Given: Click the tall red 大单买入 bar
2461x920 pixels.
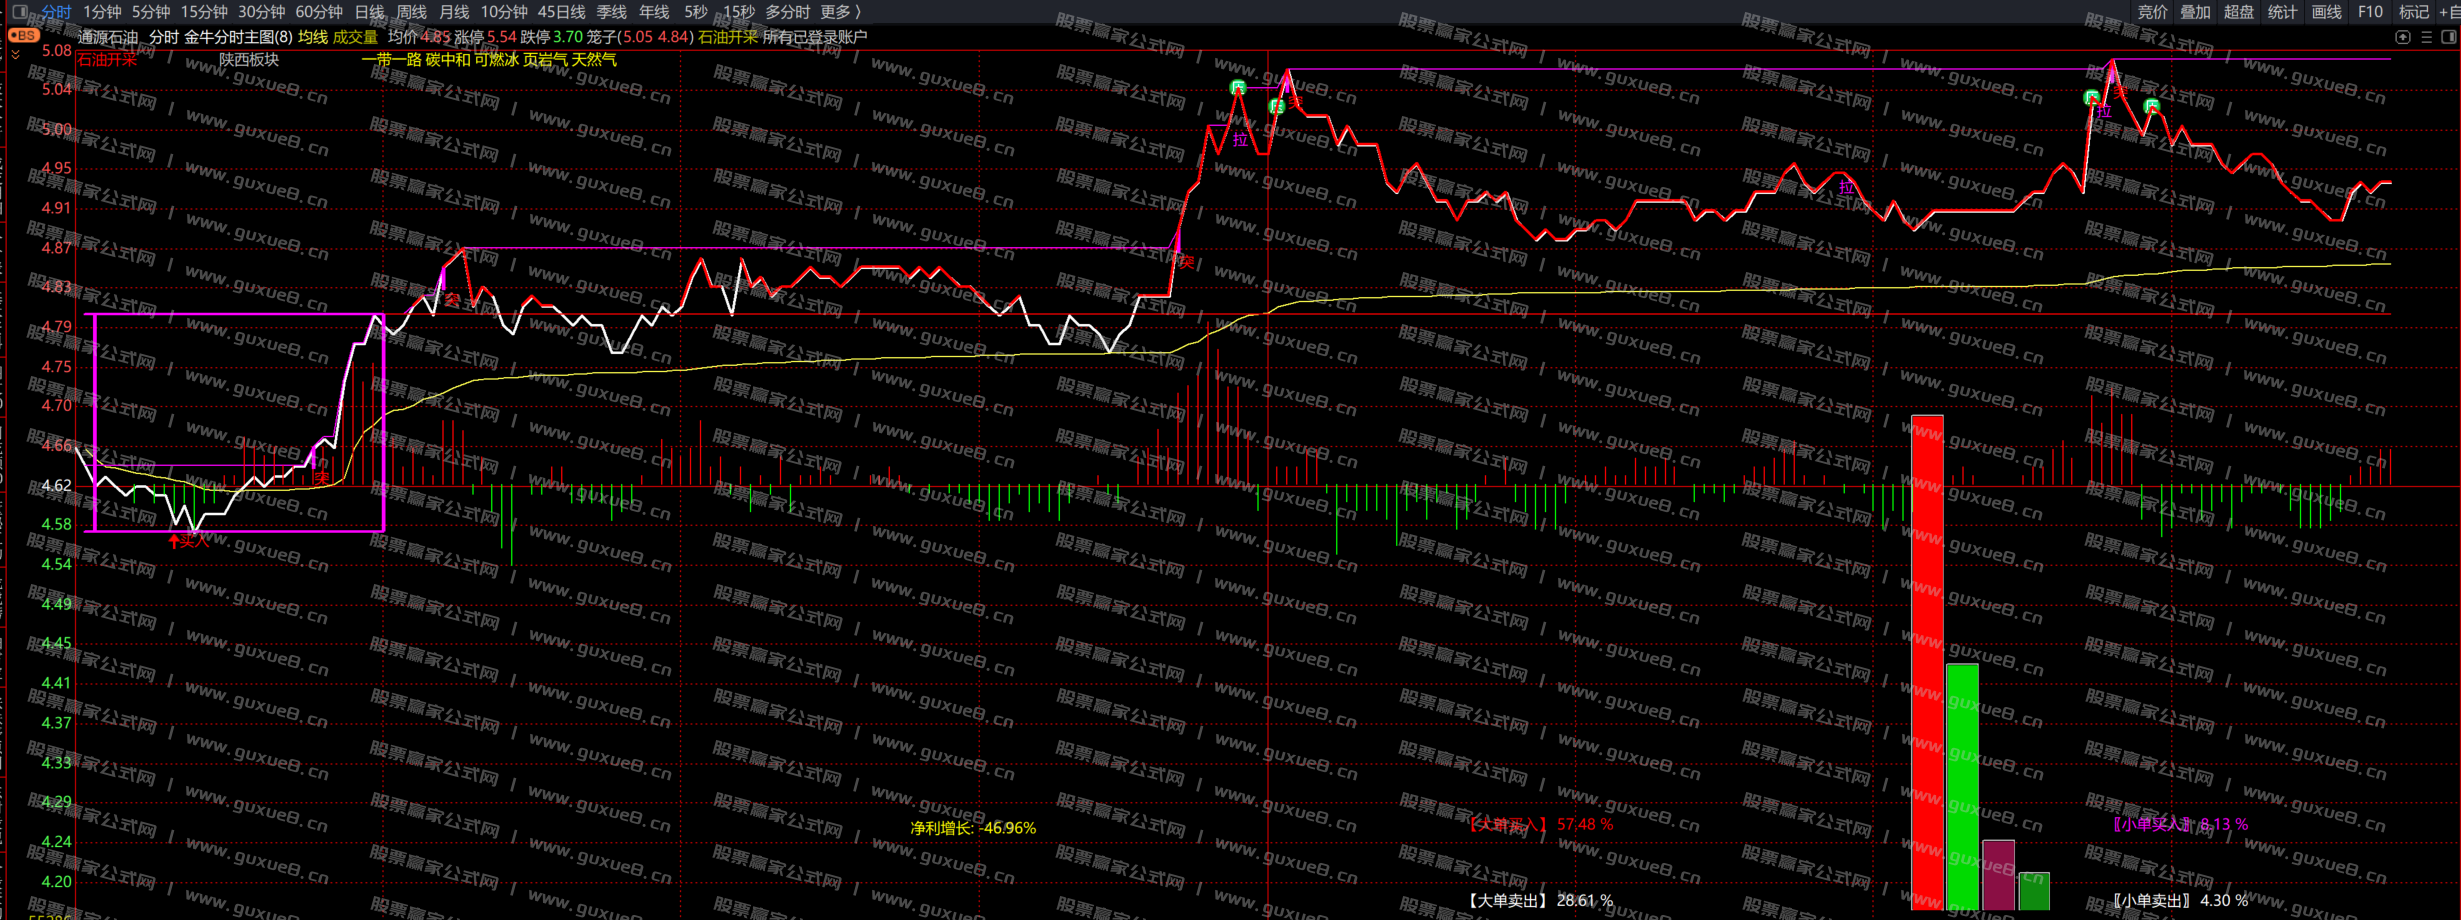Looking at the screenshot, I should point(1927,660).
